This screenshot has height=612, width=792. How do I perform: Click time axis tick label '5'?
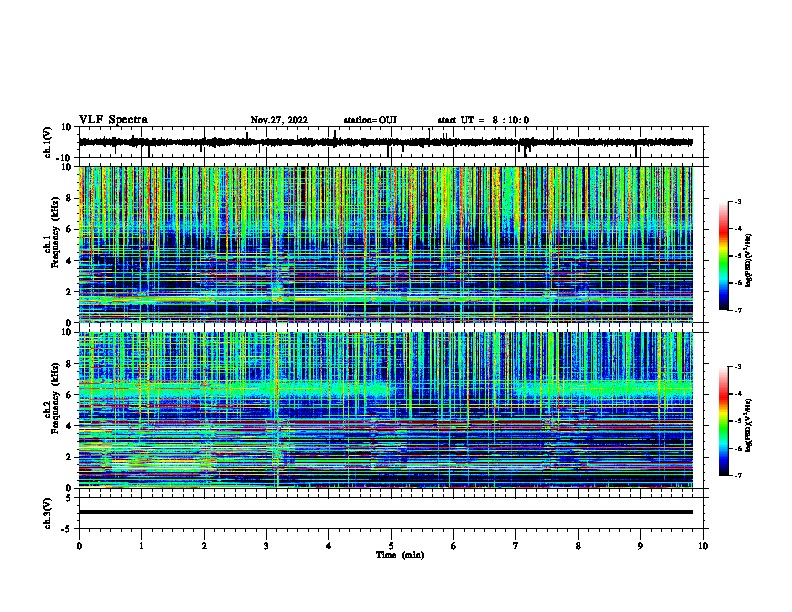(391, 546)
